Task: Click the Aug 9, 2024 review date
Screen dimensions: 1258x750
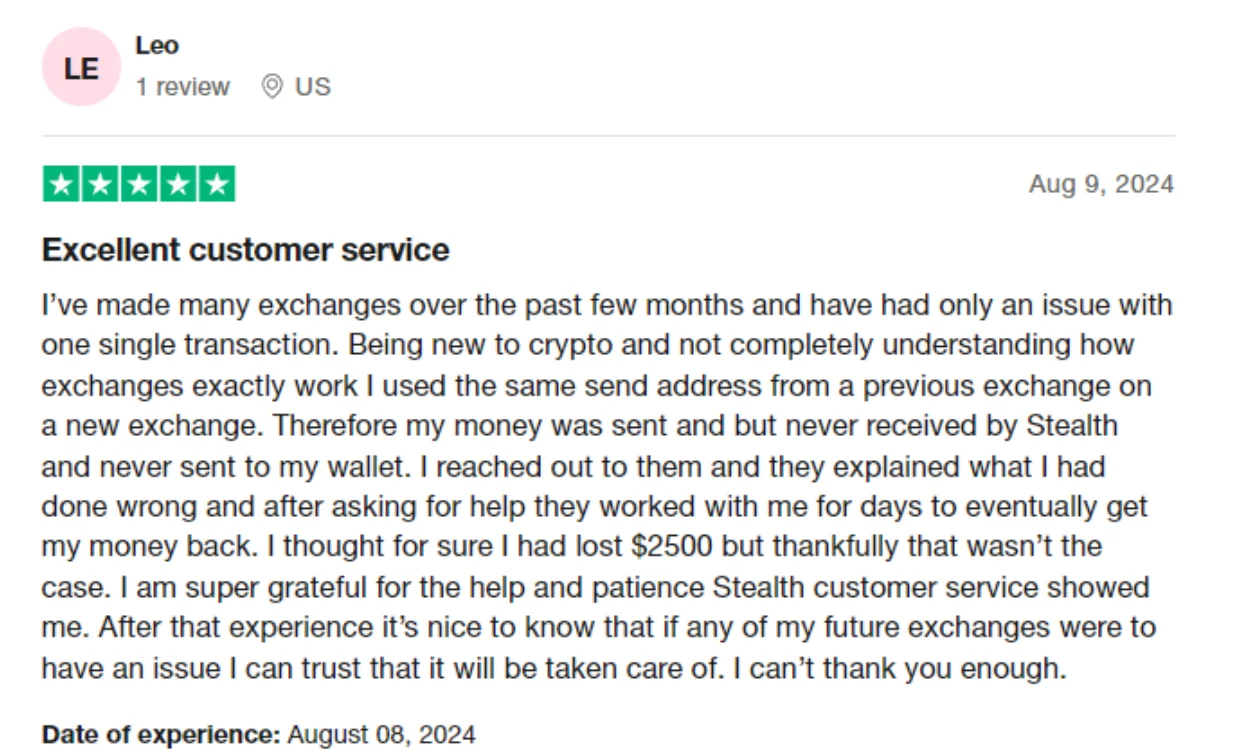Action: coord(1101,185)
